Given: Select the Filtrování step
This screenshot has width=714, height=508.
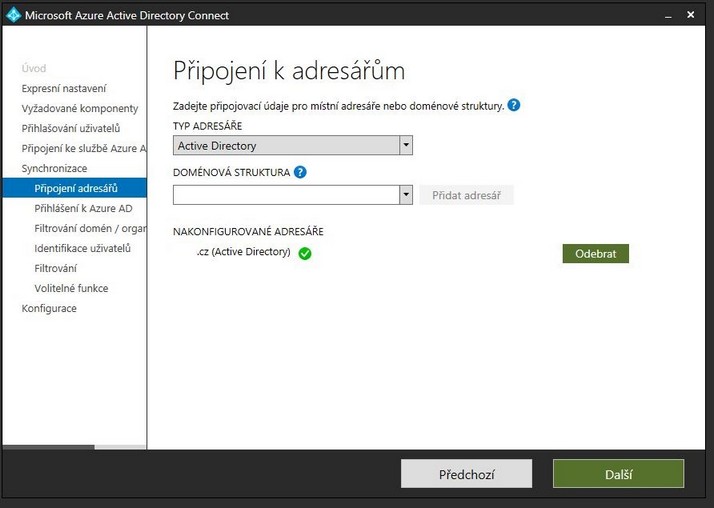Looking at the screenshot, I should point(56,269).
